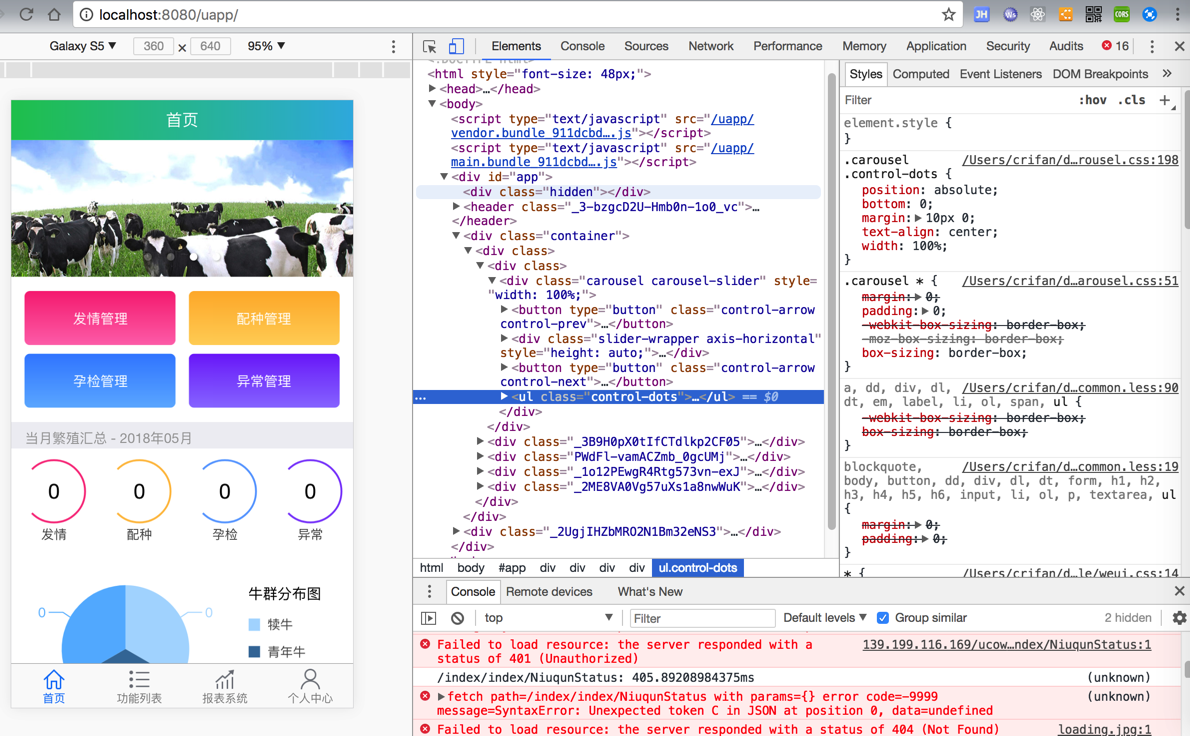Open the Galaxy S5 device dropdown
Screen dimensions: 1190x736
tap(83, 46)
